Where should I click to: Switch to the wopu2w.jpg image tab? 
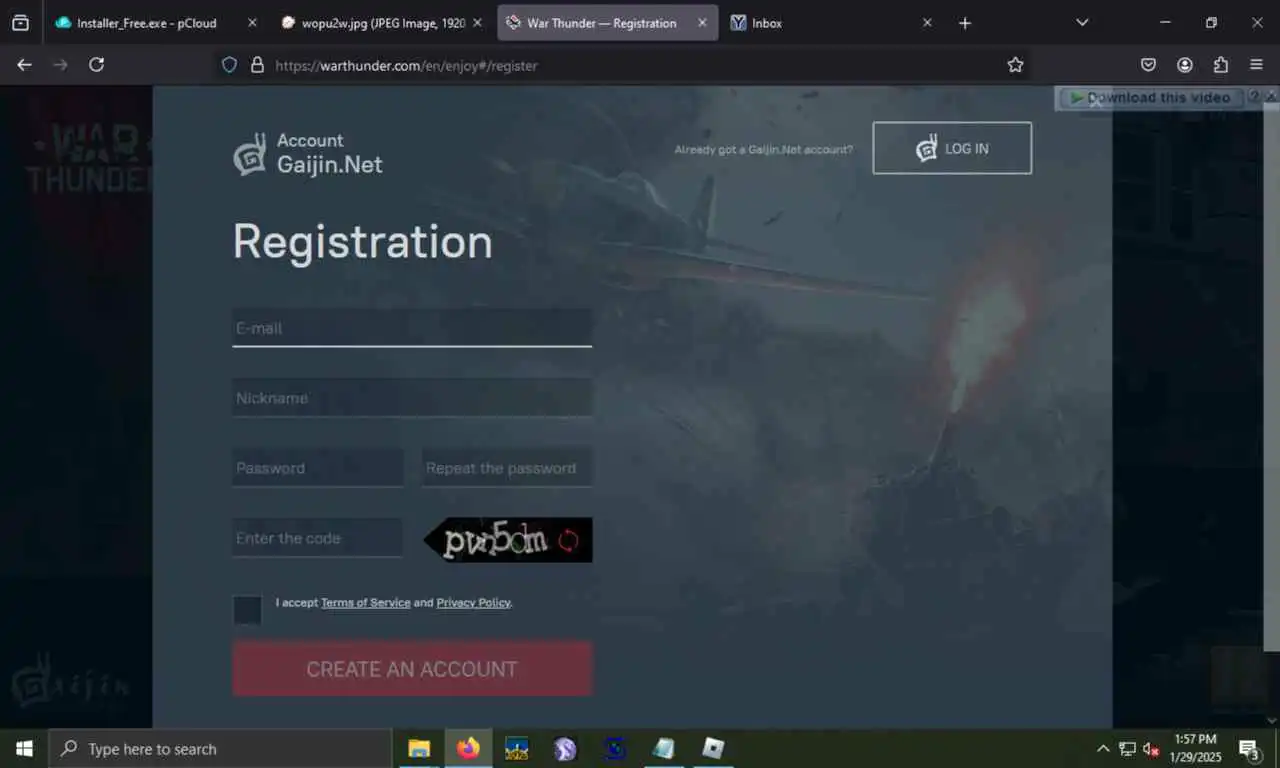383,23
